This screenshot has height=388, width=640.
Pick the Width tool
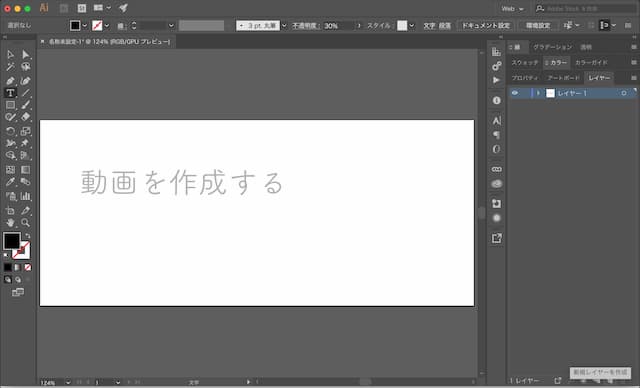10,143
